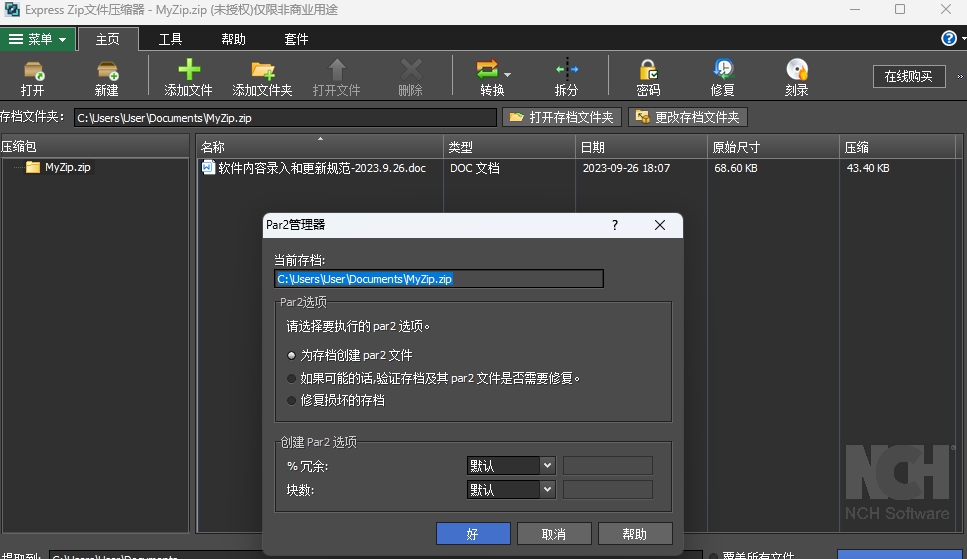This screenshot has width=967, height=559.
Task: Click the Open File up-arrow icon
Action: tap(337, 70)
